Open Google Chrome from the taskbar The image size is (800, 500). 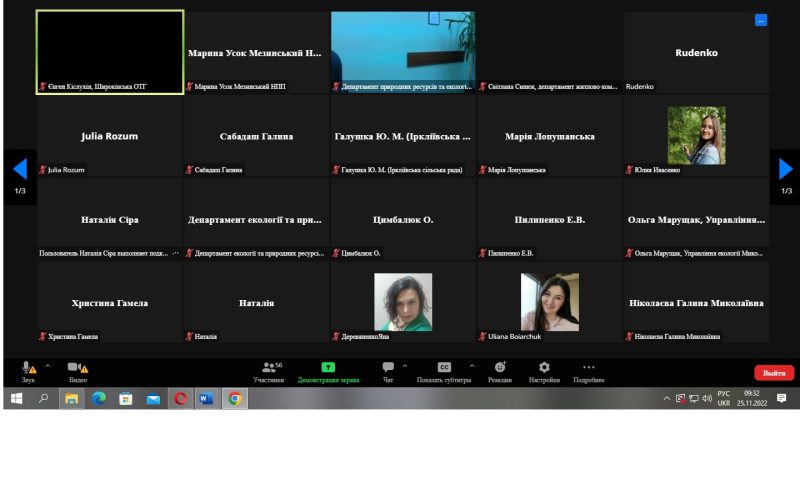click(x=234, y=398)
